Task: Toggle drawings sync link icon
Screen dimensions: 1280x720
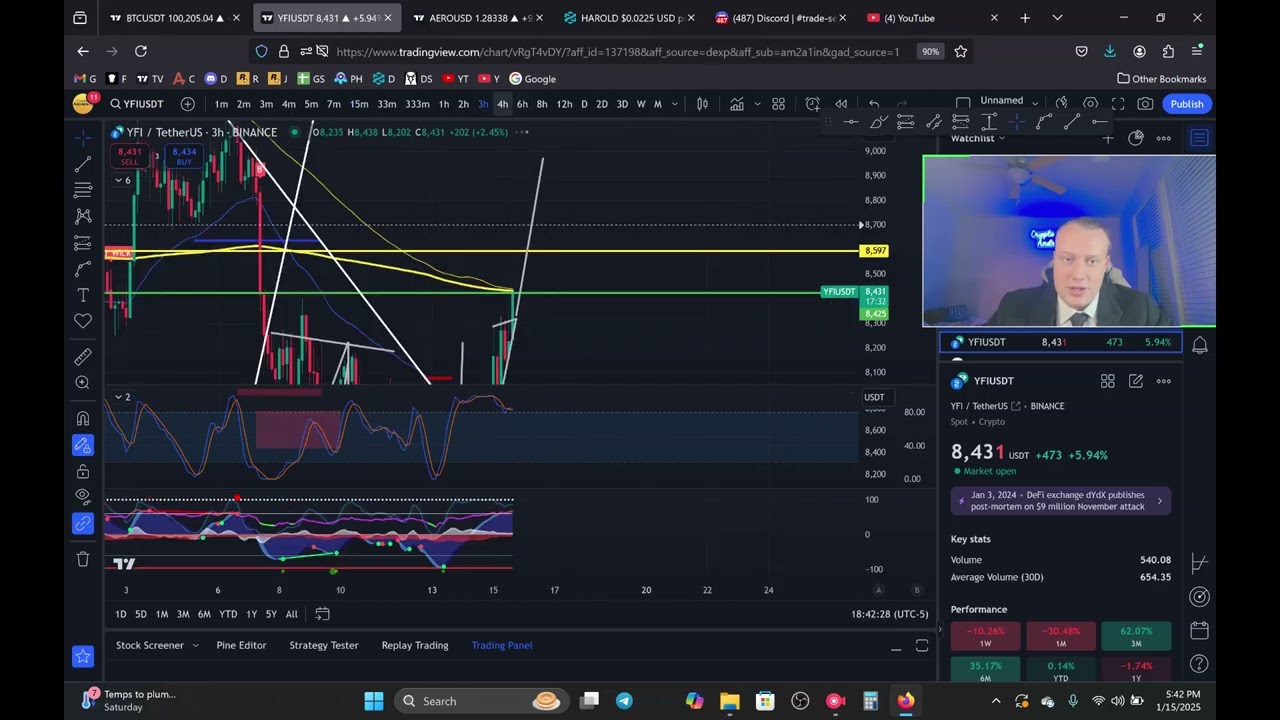Action: pyautogui.click(x=83, y=523)
